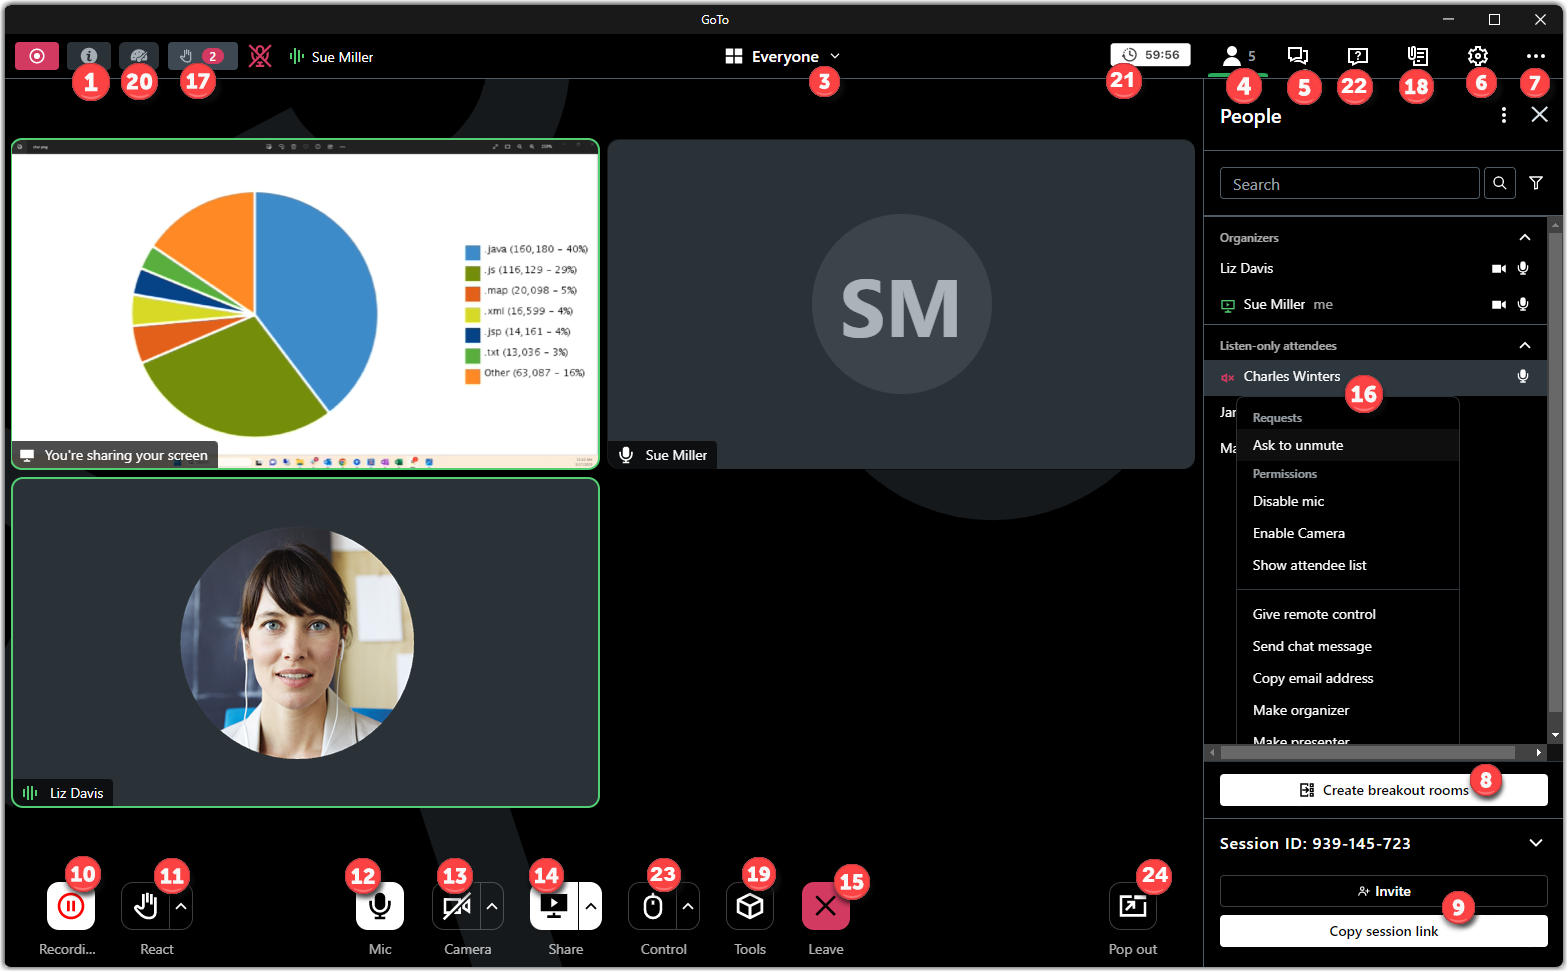The width and height of the screenshot is (1568, 972).
Task: Click the Share screen icon
Action: coord(553,906)
